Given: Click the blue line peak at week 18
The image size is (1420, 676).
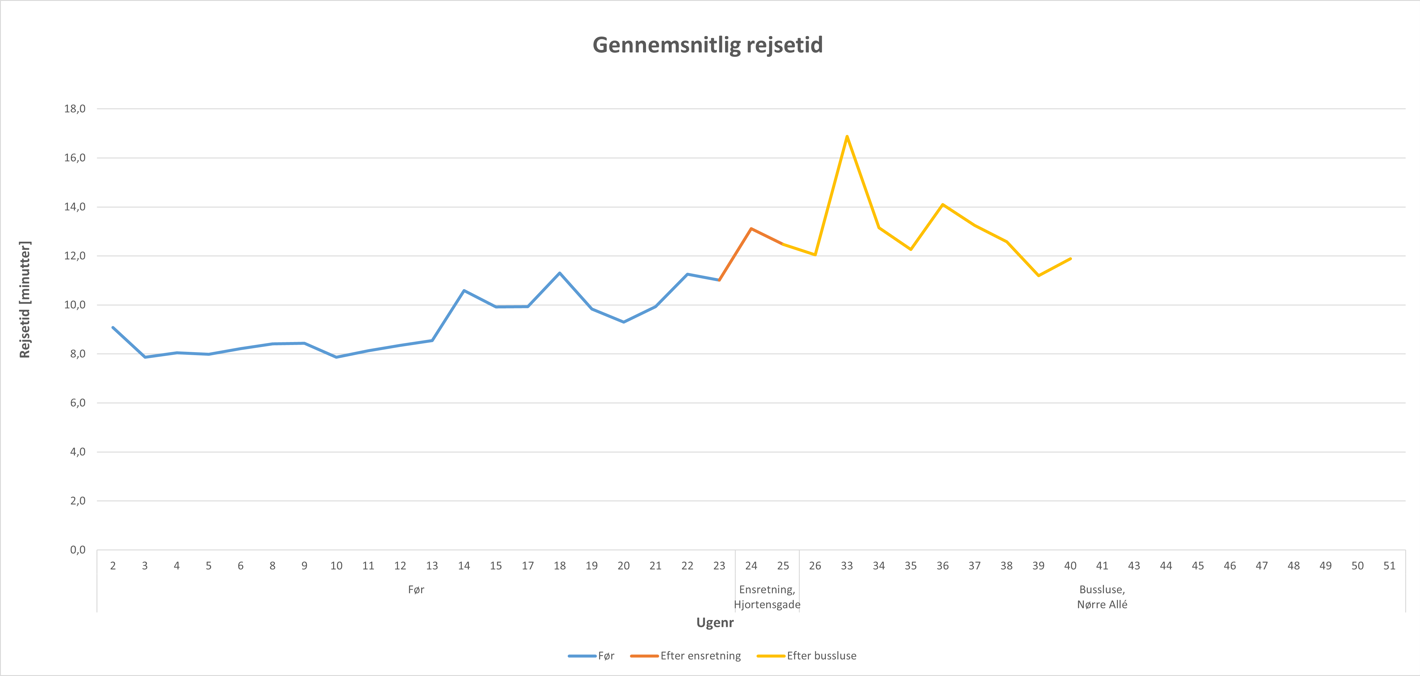Looking at the screenshot, I should click(x=560, y=273).
